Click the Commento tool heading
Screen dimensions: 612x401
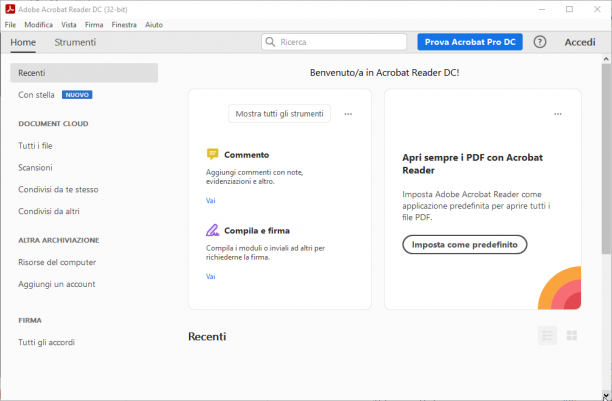(247, 155)
